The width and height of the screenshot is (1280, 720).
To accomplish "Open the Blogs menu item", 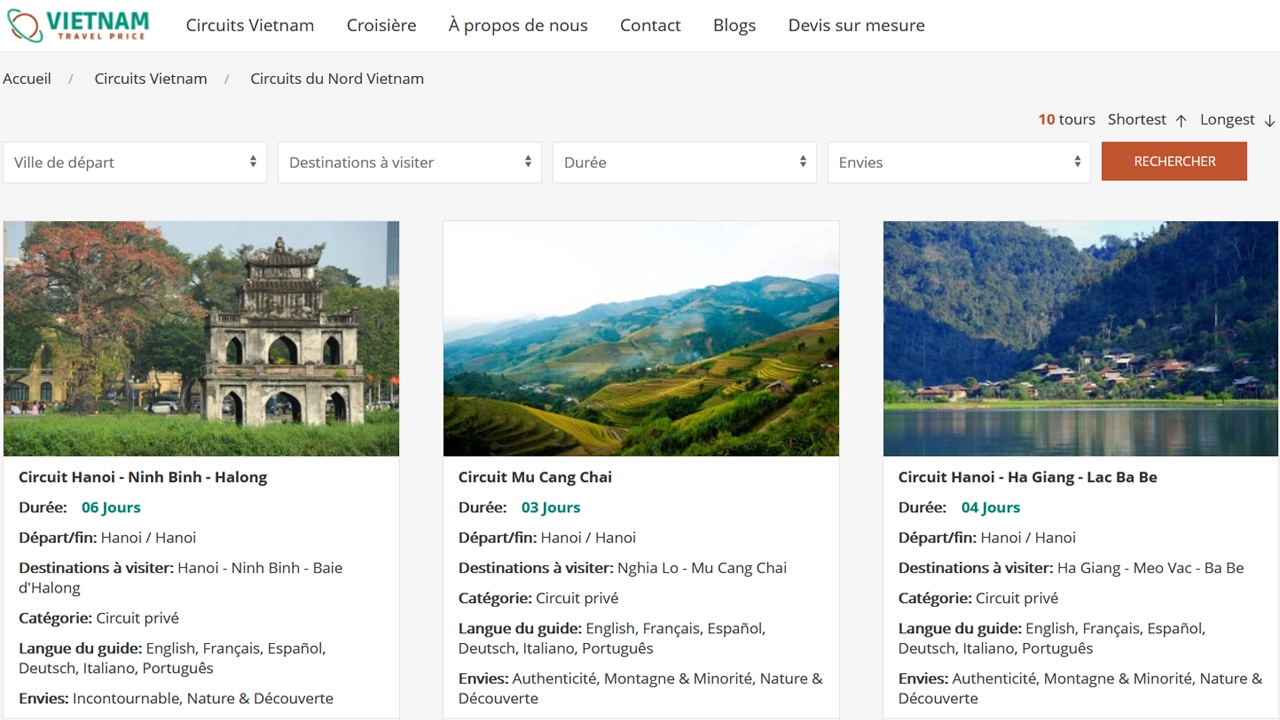I will [x=734, y=25].
